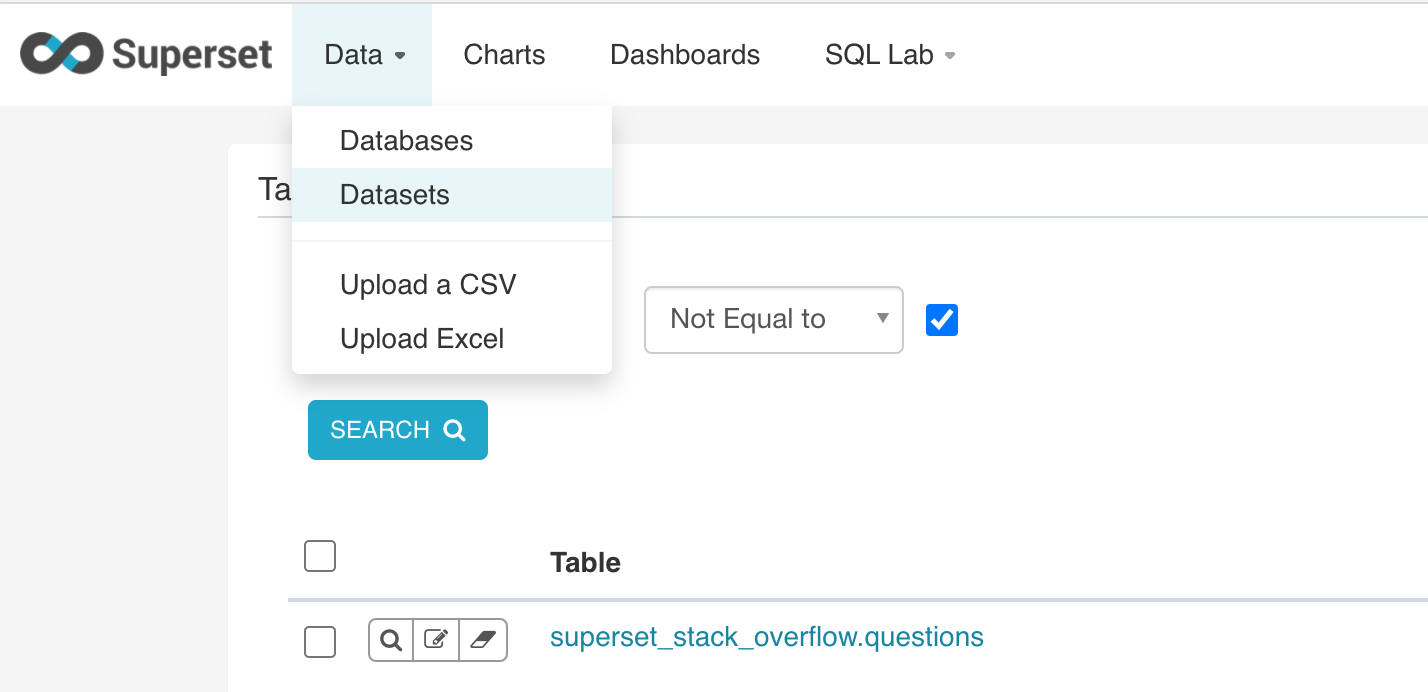Screen dimensions: 1428x692
Task: Open the Not Equal to dropdown
Action: [x=773, y=319]
